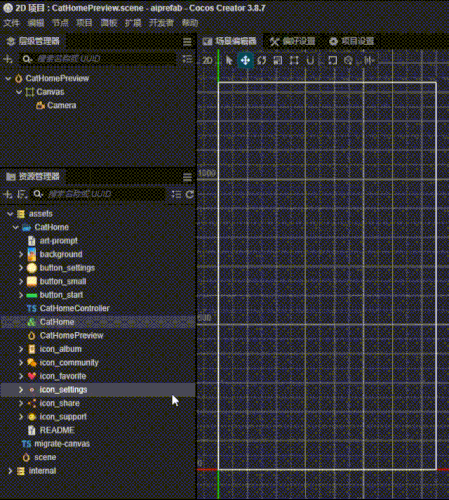Click the pivot/center square icon in toolbar
The width and height of the screenshot is (449, 500).
point(332,60)
